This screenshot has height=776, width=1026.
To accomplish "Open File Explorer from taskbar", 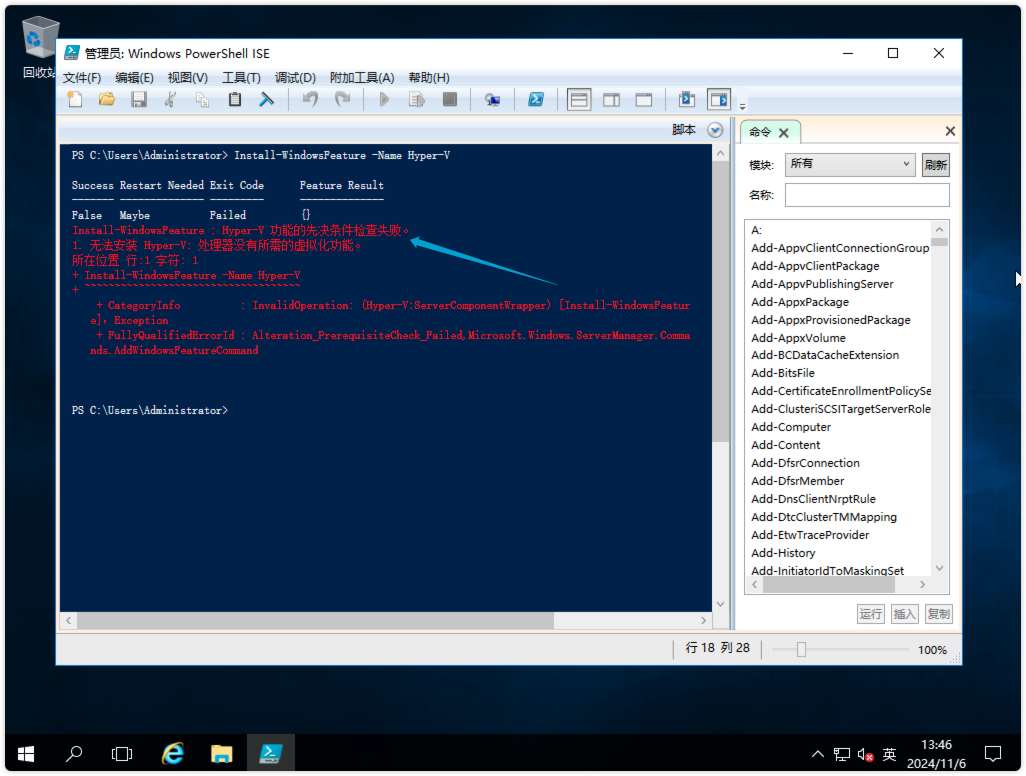I will click(221, 754).
